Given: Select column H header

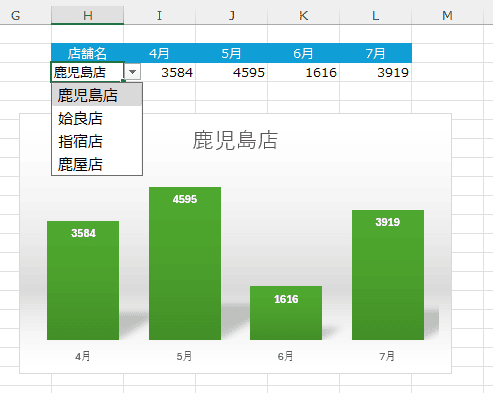Looking at the screenshot, I should pyautogui.click(x=87, y=15).
